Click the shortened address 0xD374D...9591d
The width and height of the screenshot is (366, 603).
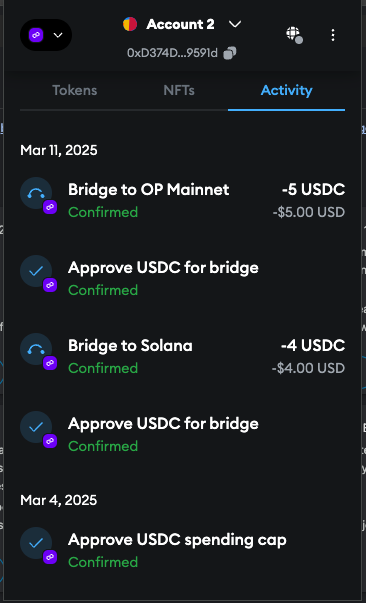click(173, 53)
